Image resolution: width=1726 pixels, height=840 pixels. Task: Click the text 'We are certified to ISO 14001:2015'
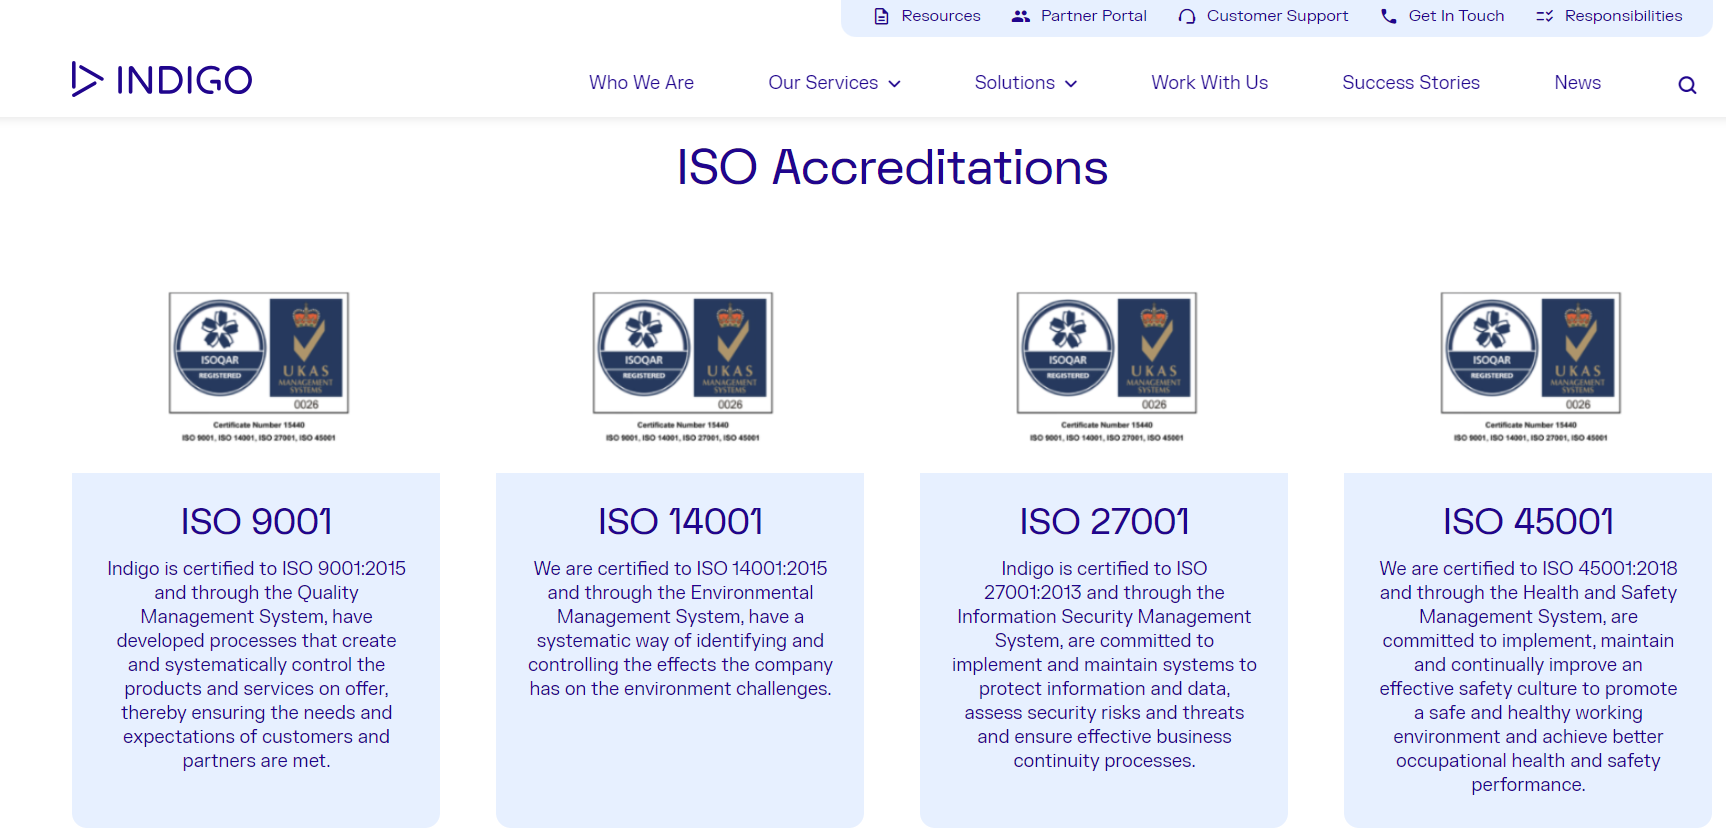[x=680, y=568]
